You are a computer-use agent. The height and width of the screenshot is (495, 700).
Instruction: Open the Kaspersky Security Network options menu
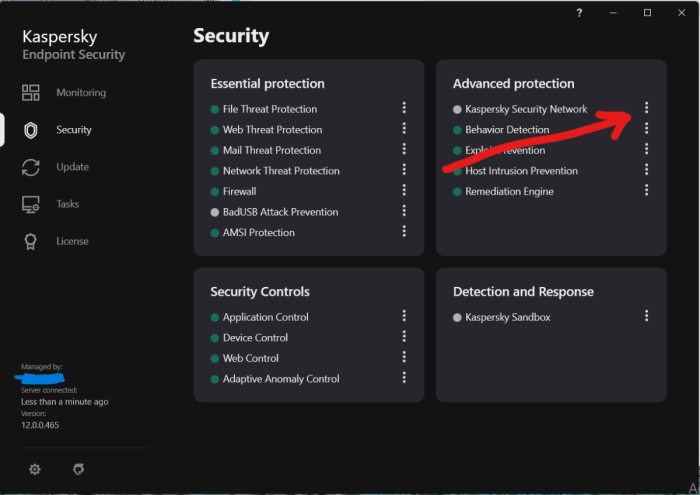(x=647, y=108)
